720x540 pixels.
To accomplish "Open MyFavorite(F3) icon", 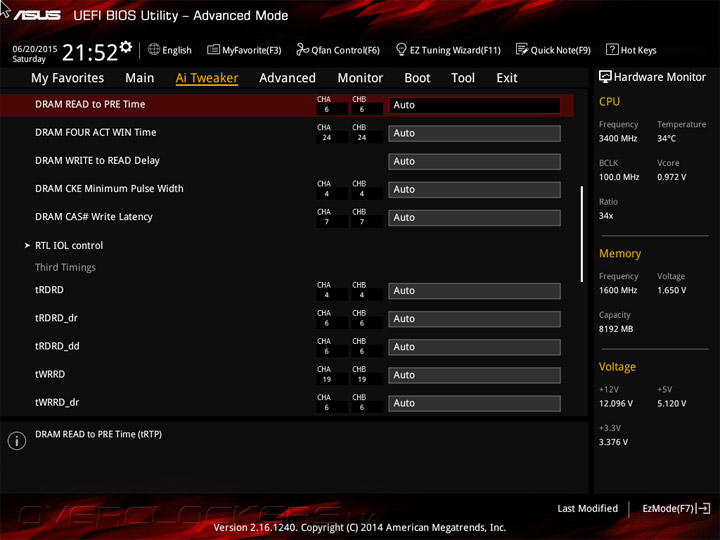I will pos(213,49).
